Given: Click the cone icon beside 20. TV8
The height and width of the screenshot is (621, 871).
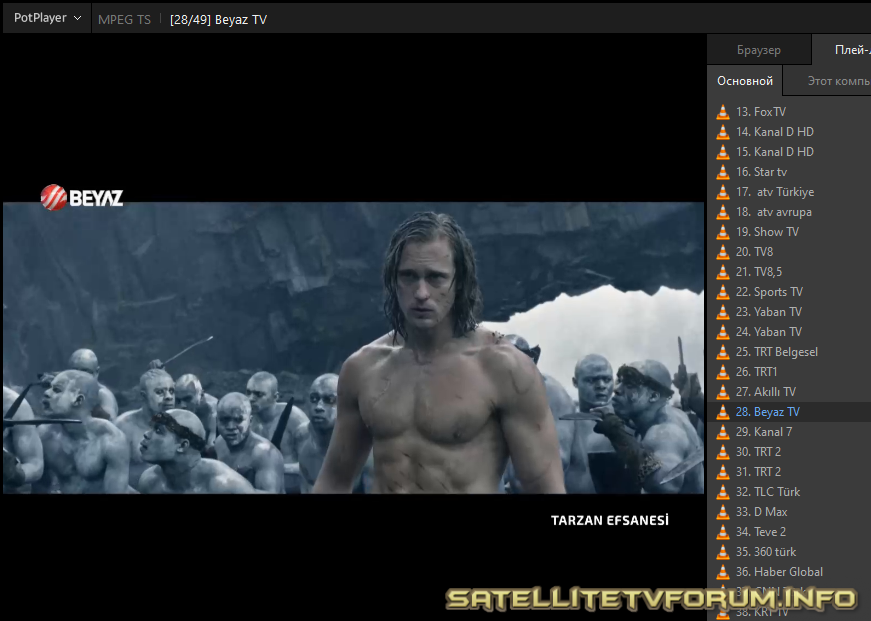Looking at the screenshot, I should tap(723, 252).
